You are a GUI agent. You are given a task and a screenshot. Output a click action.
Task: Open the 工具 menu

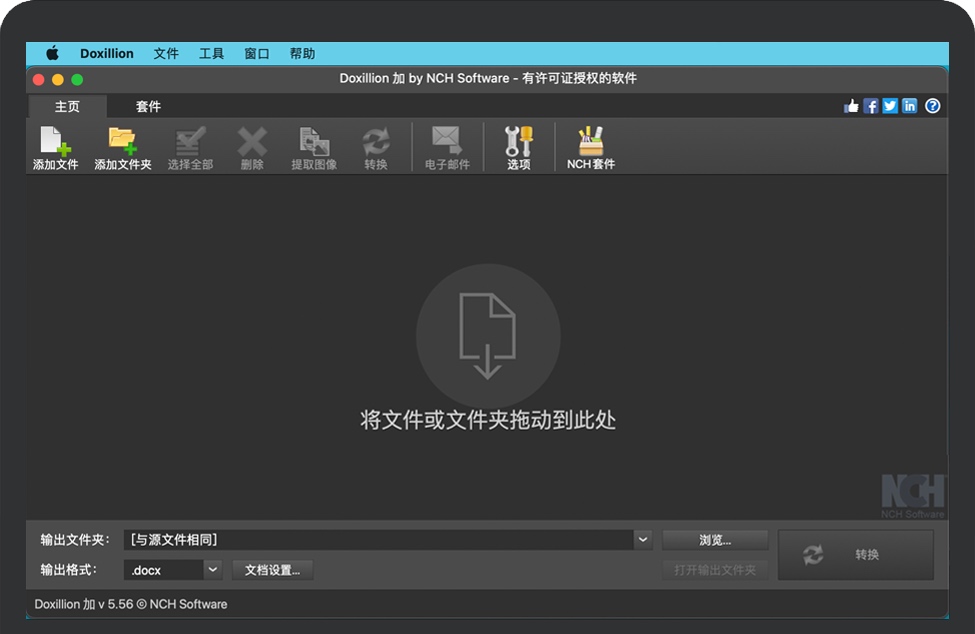tap(211, 53)
